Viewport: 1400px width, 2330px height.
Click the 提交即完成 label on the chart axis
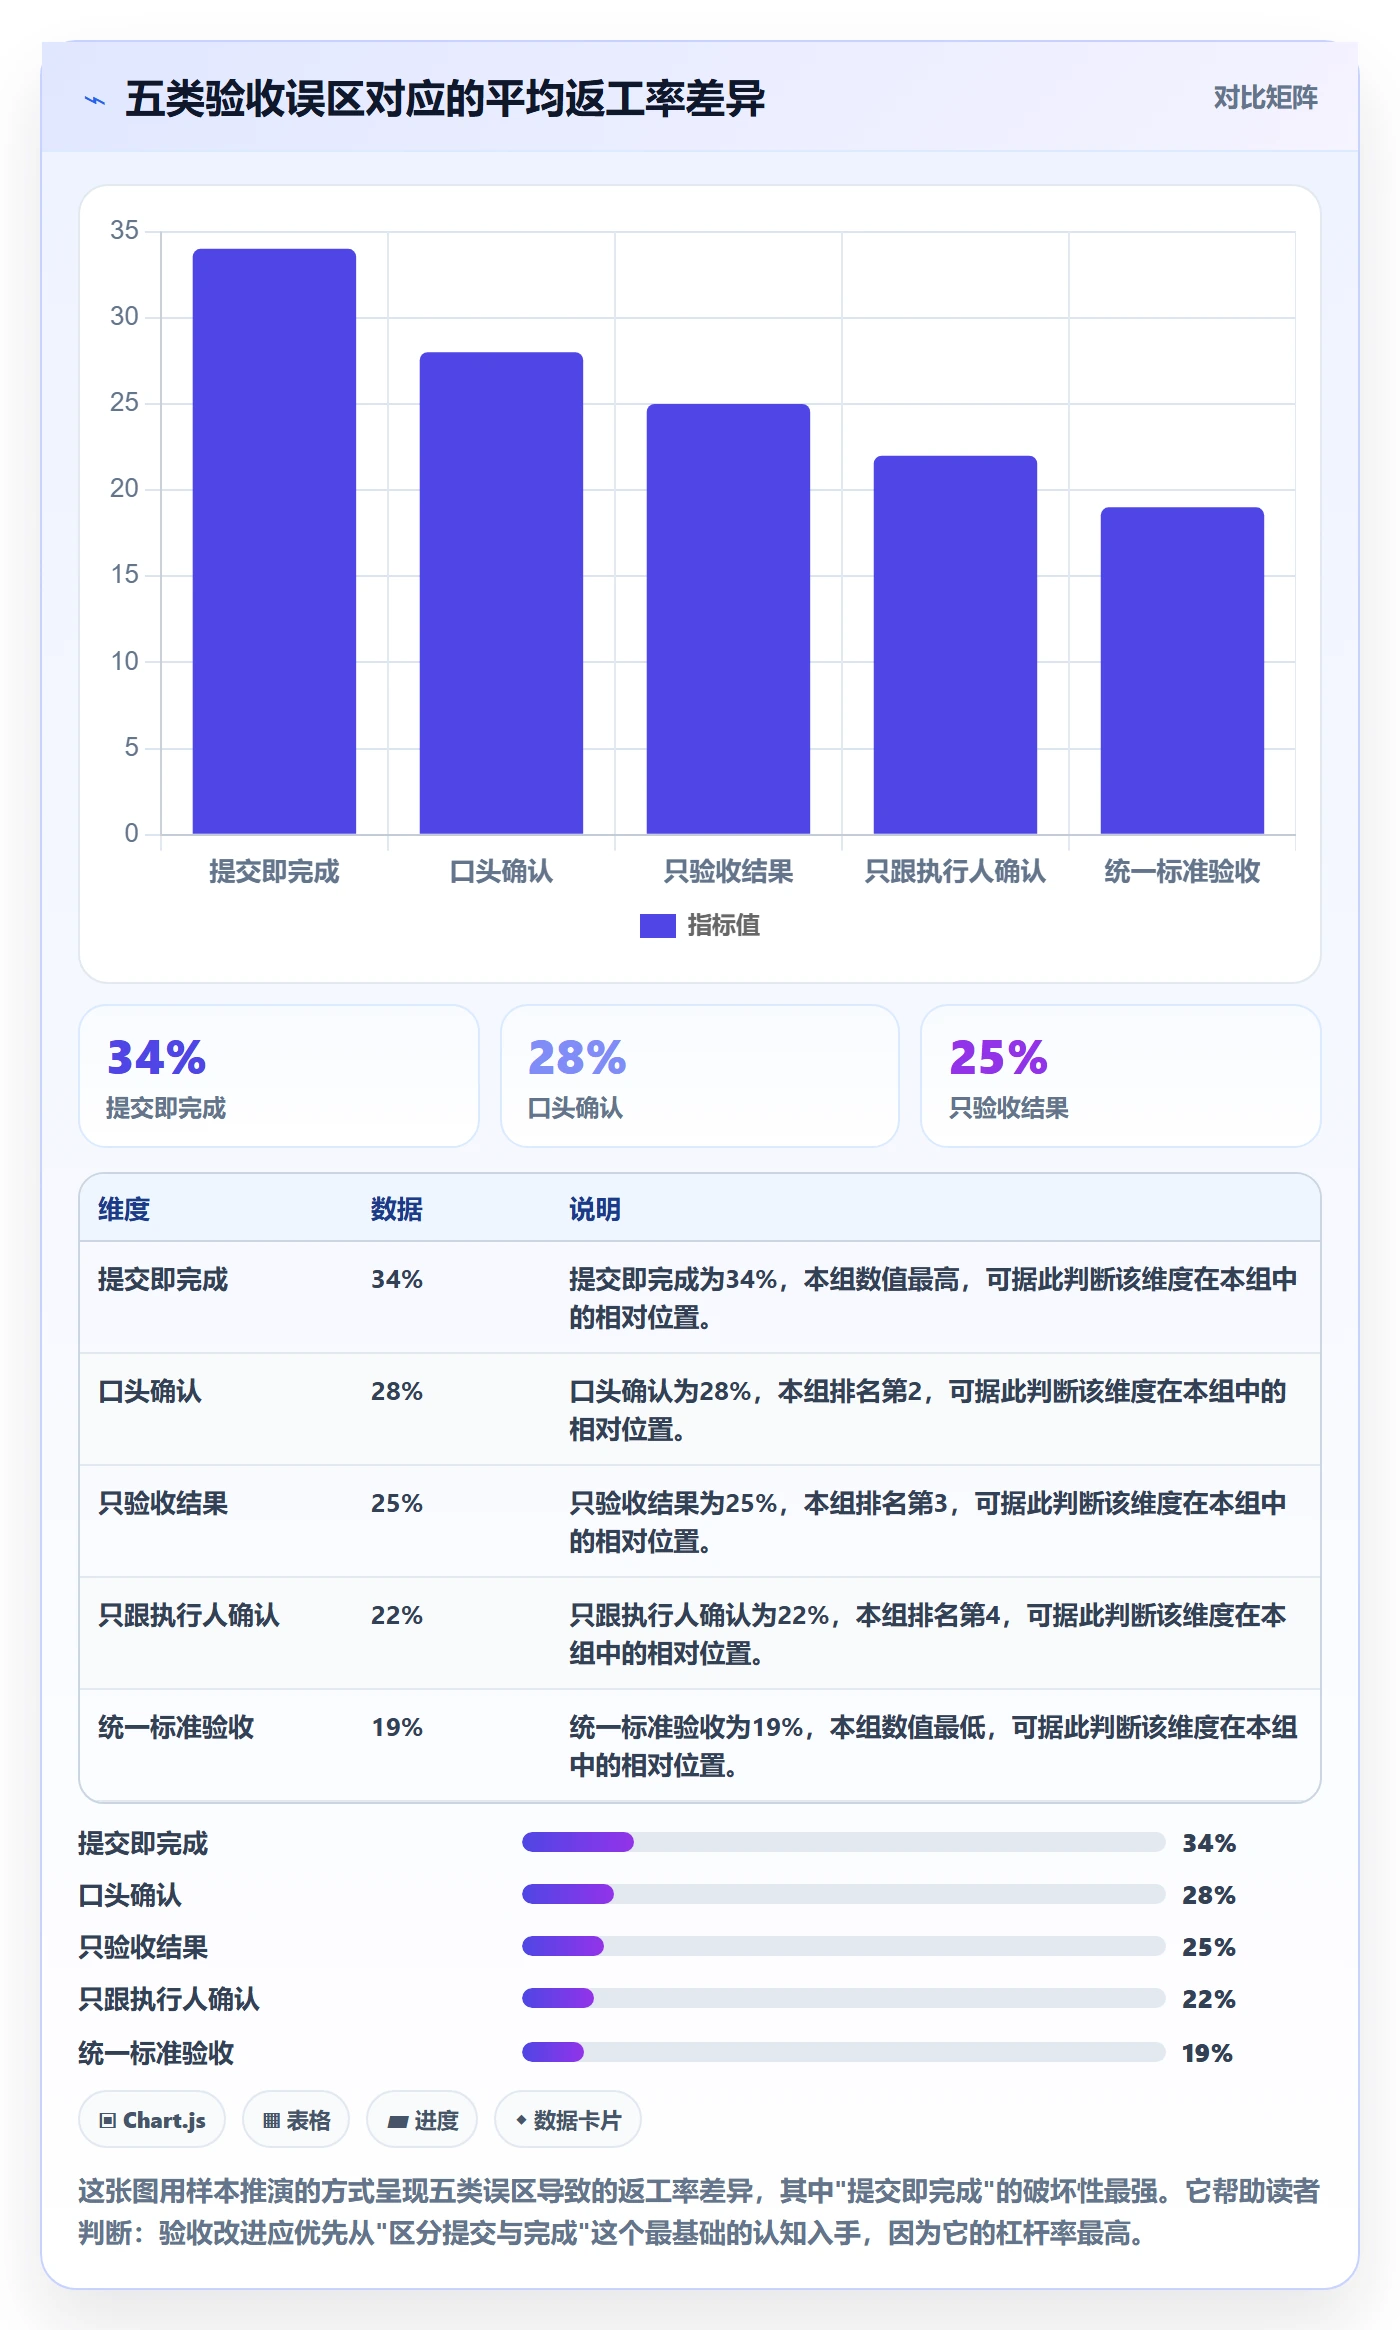[274, 872]
